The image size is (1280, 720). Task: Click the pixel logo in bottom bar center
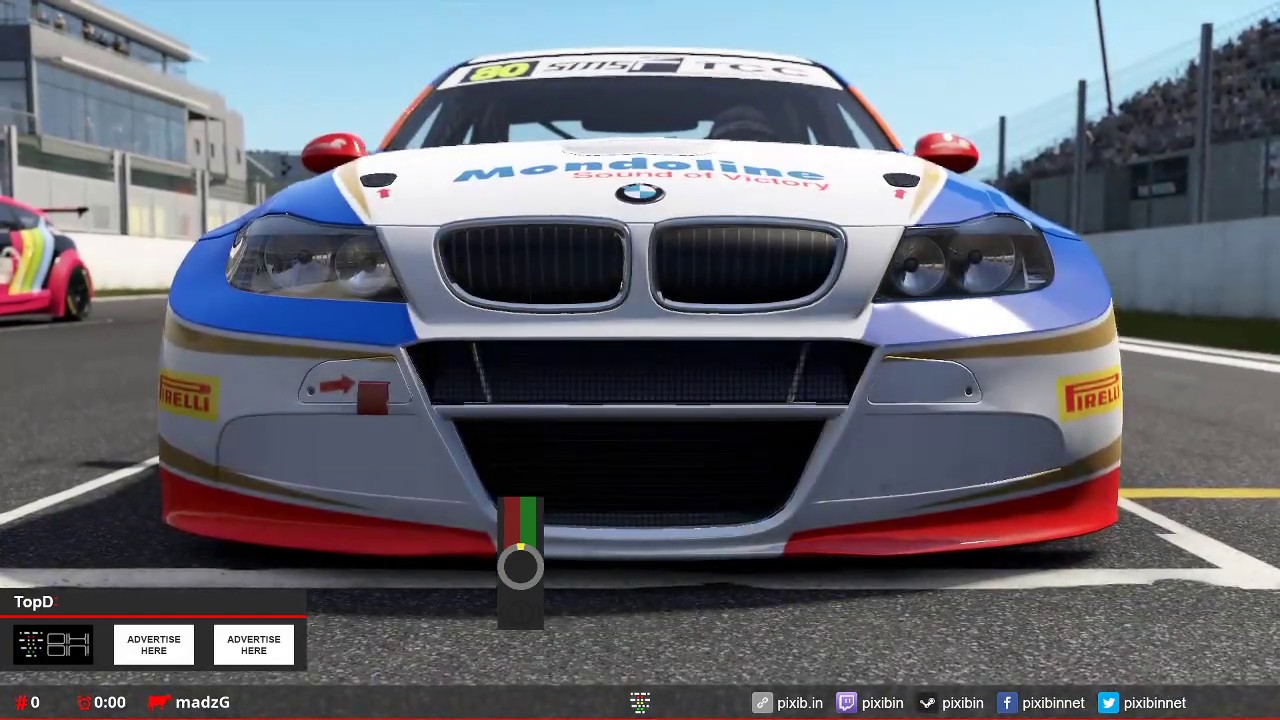tap(640, 703)
